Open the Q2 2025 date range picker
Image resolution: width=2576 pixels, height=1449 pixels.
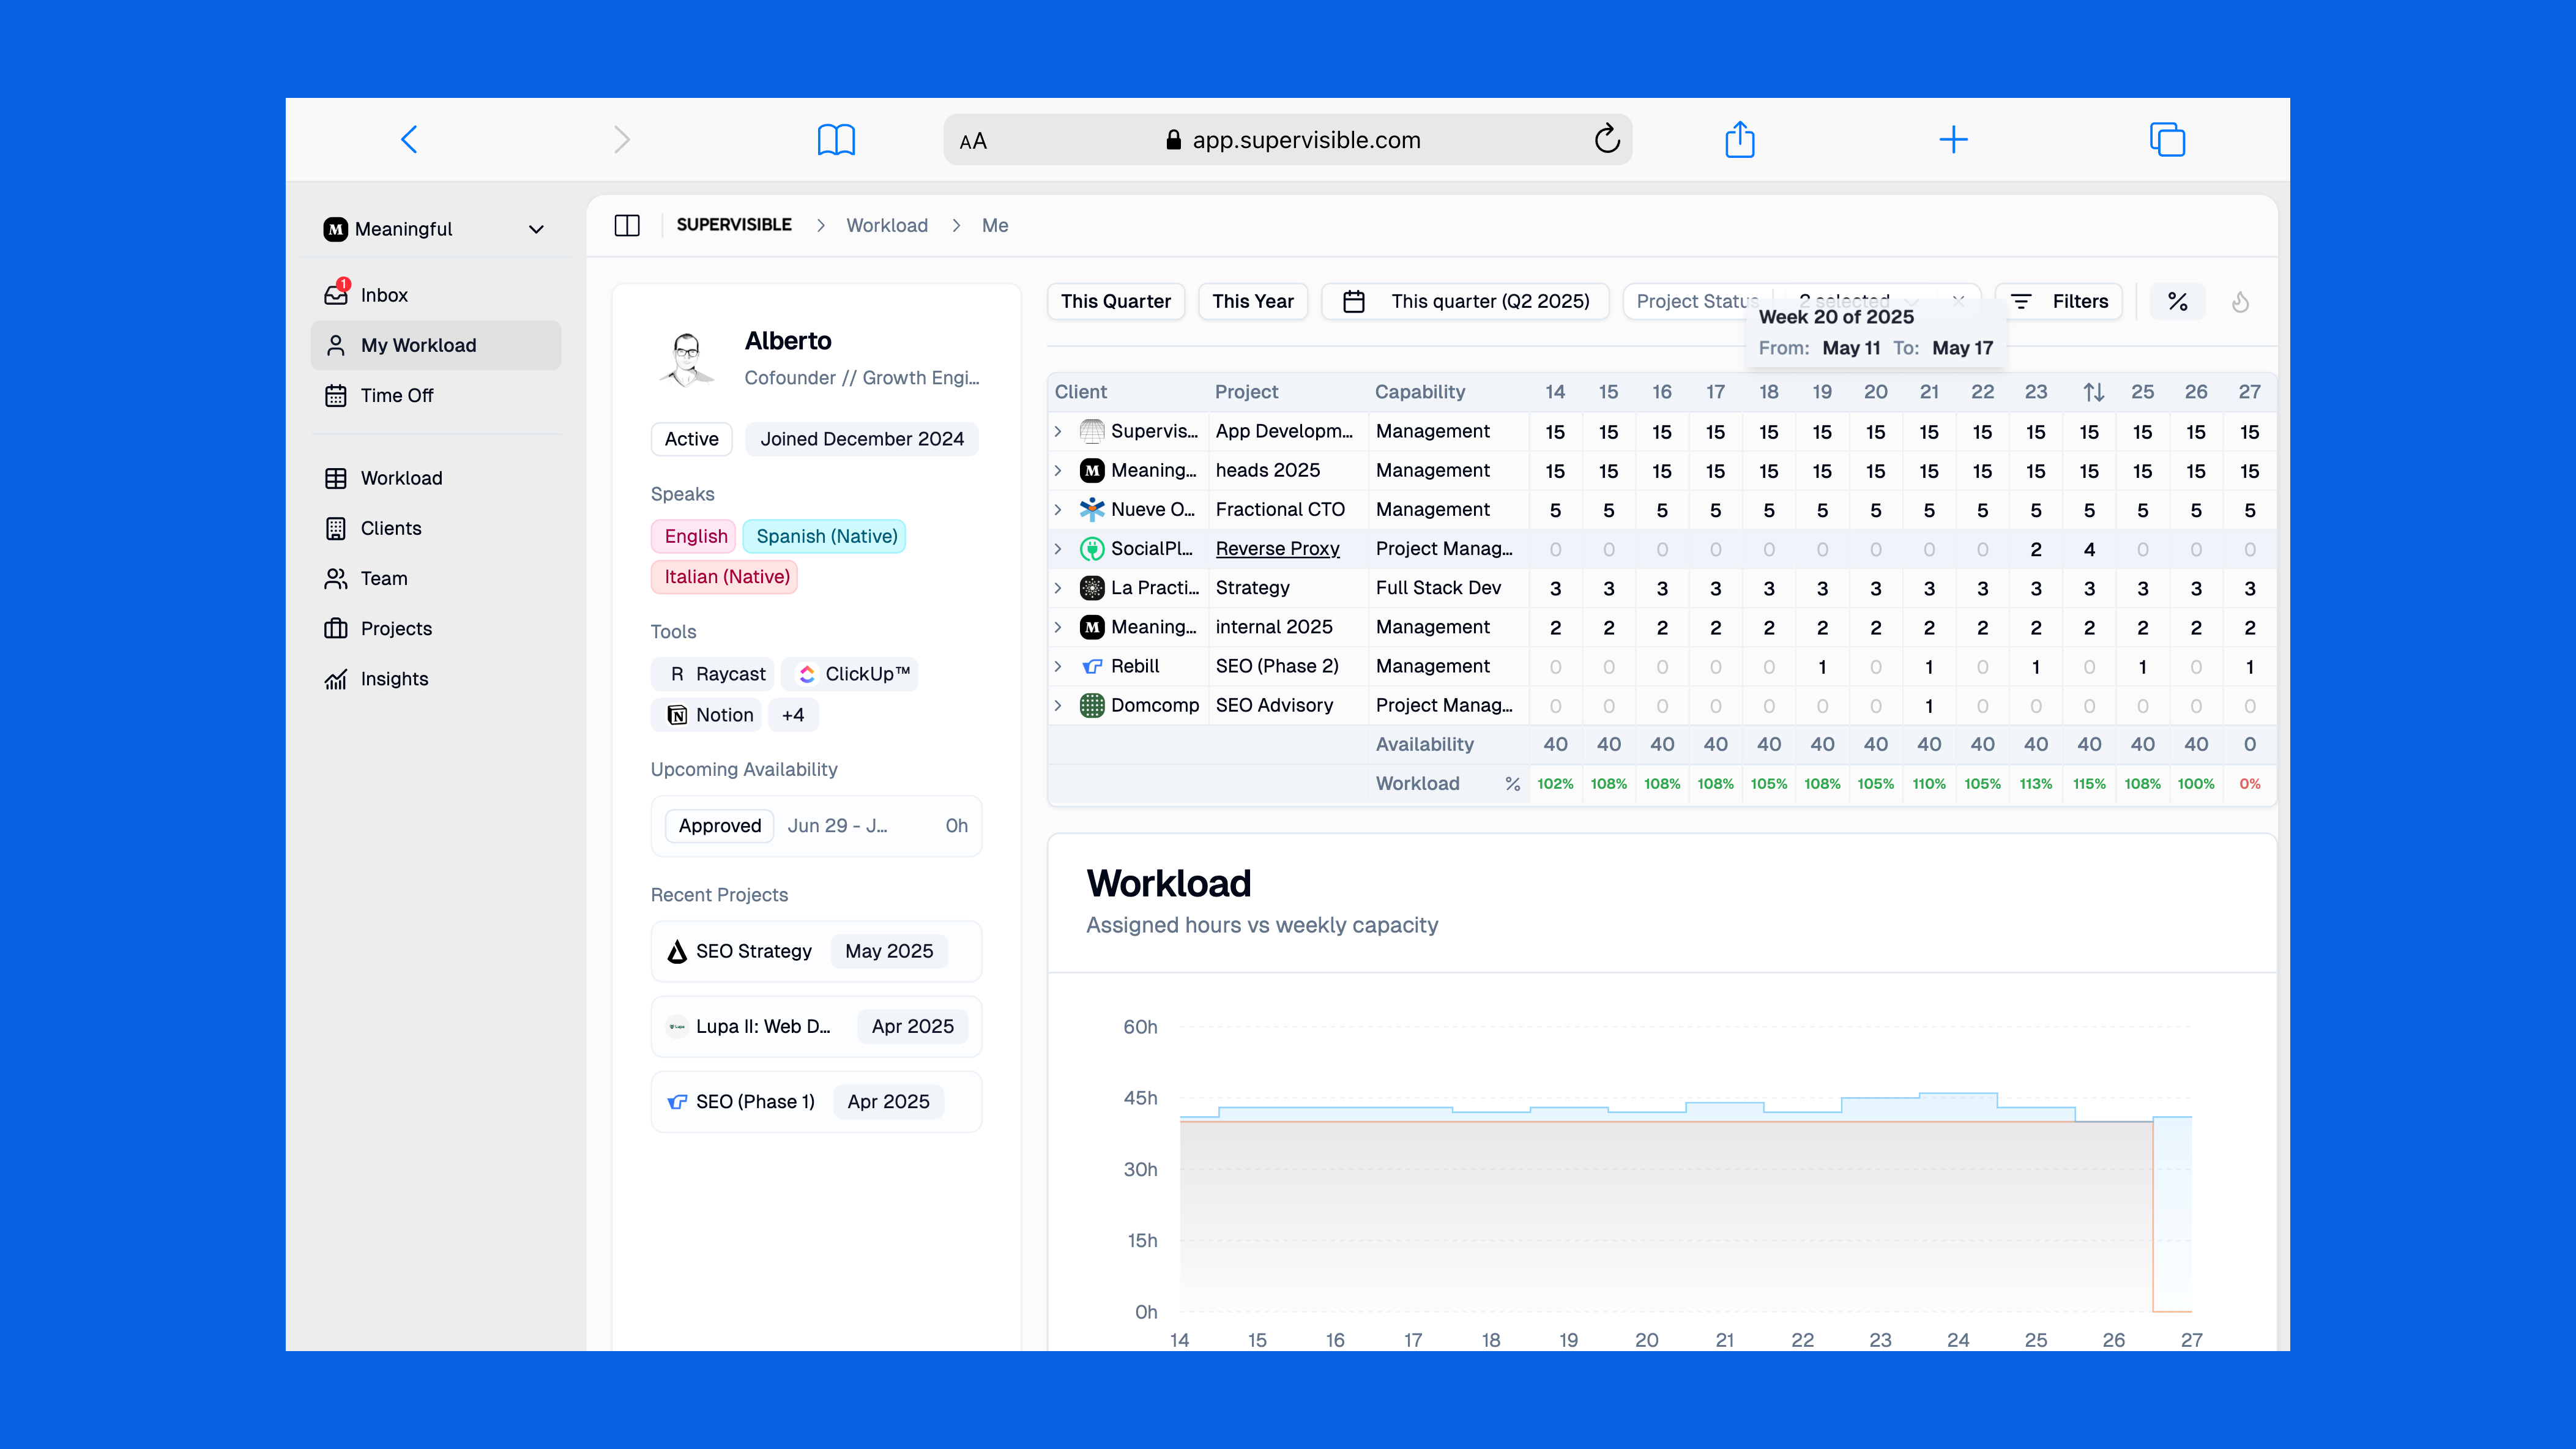(1465, 301)
